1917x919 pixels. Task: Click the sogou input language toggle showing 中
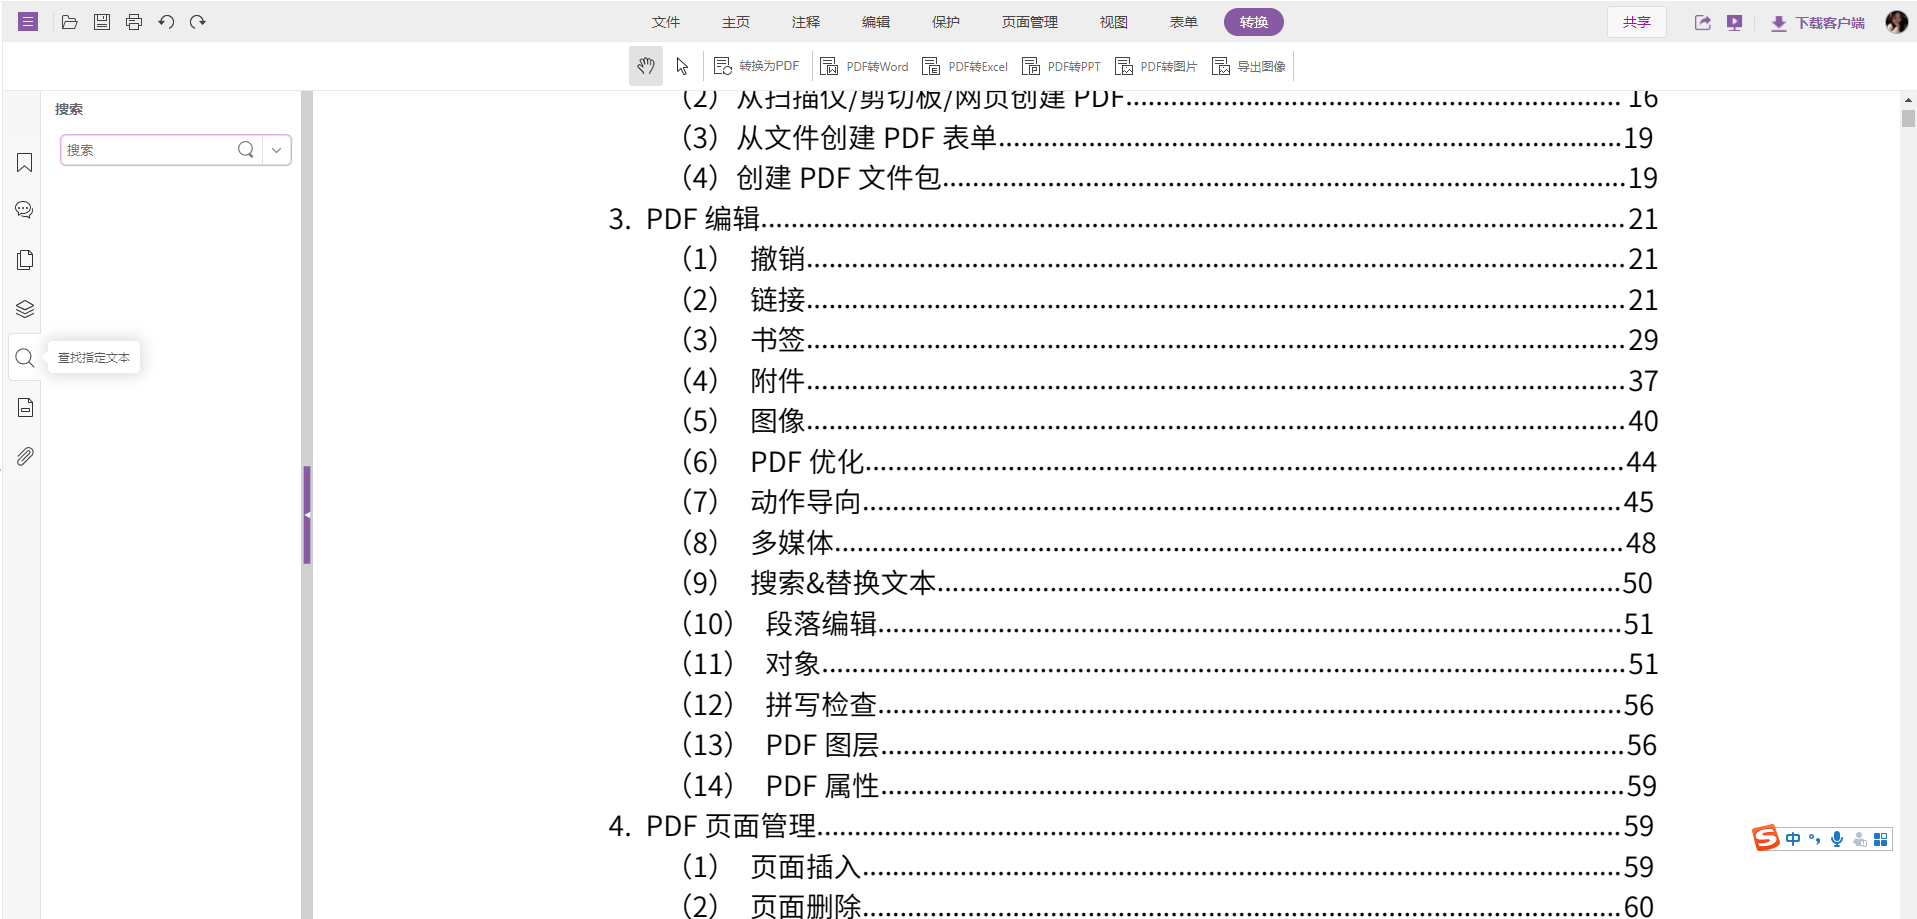coord(1793,839)
